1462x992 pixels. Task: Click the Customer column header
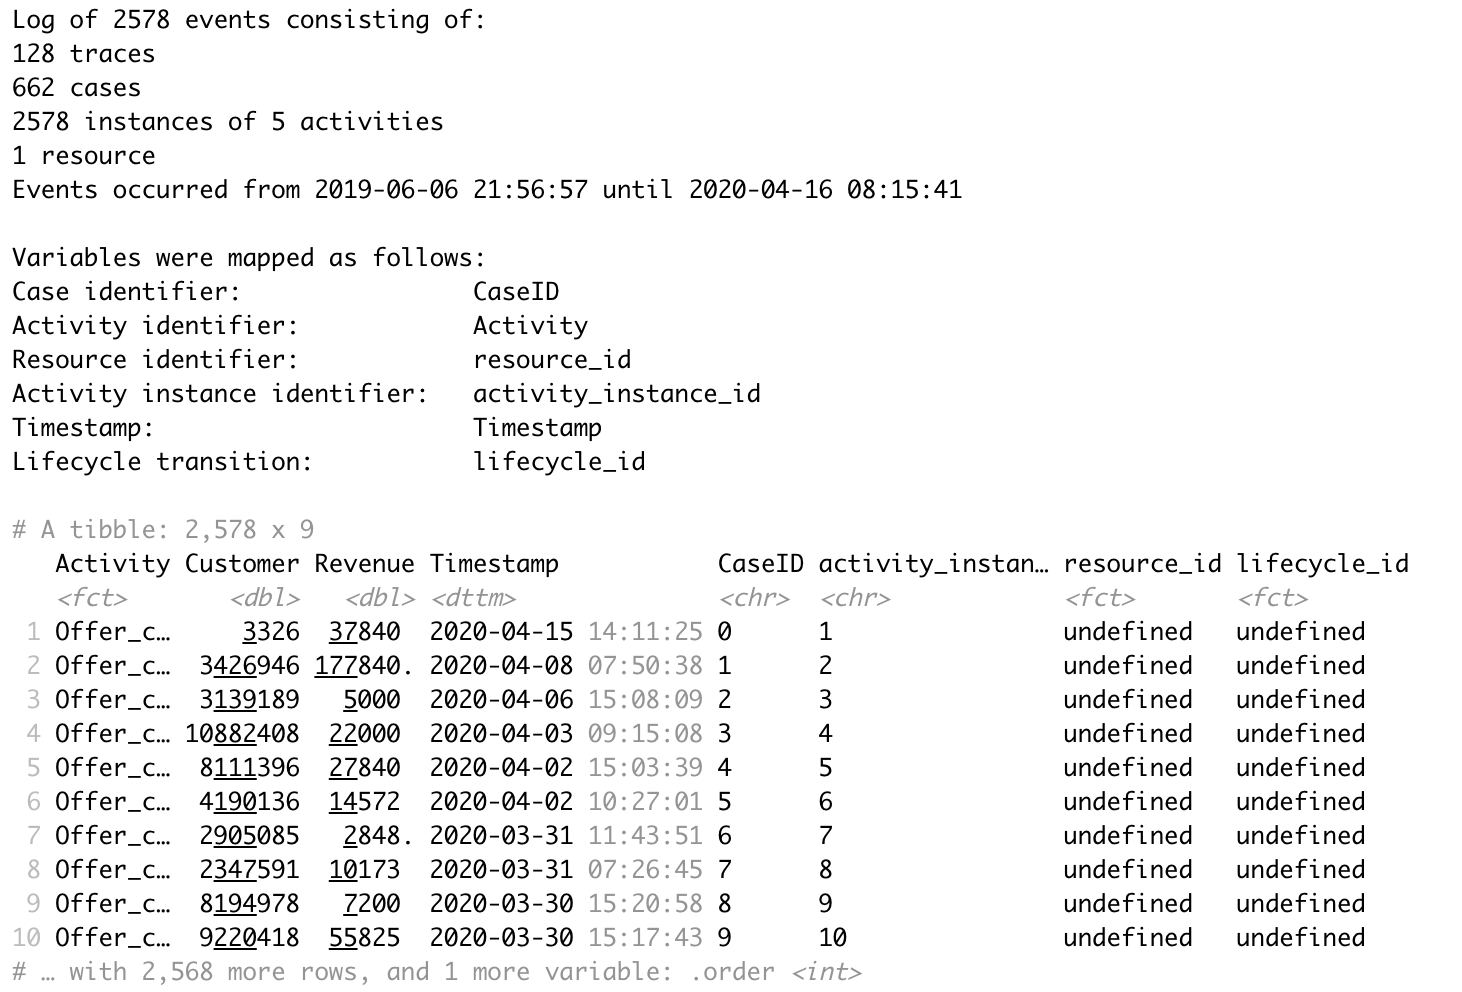(242, 564)
